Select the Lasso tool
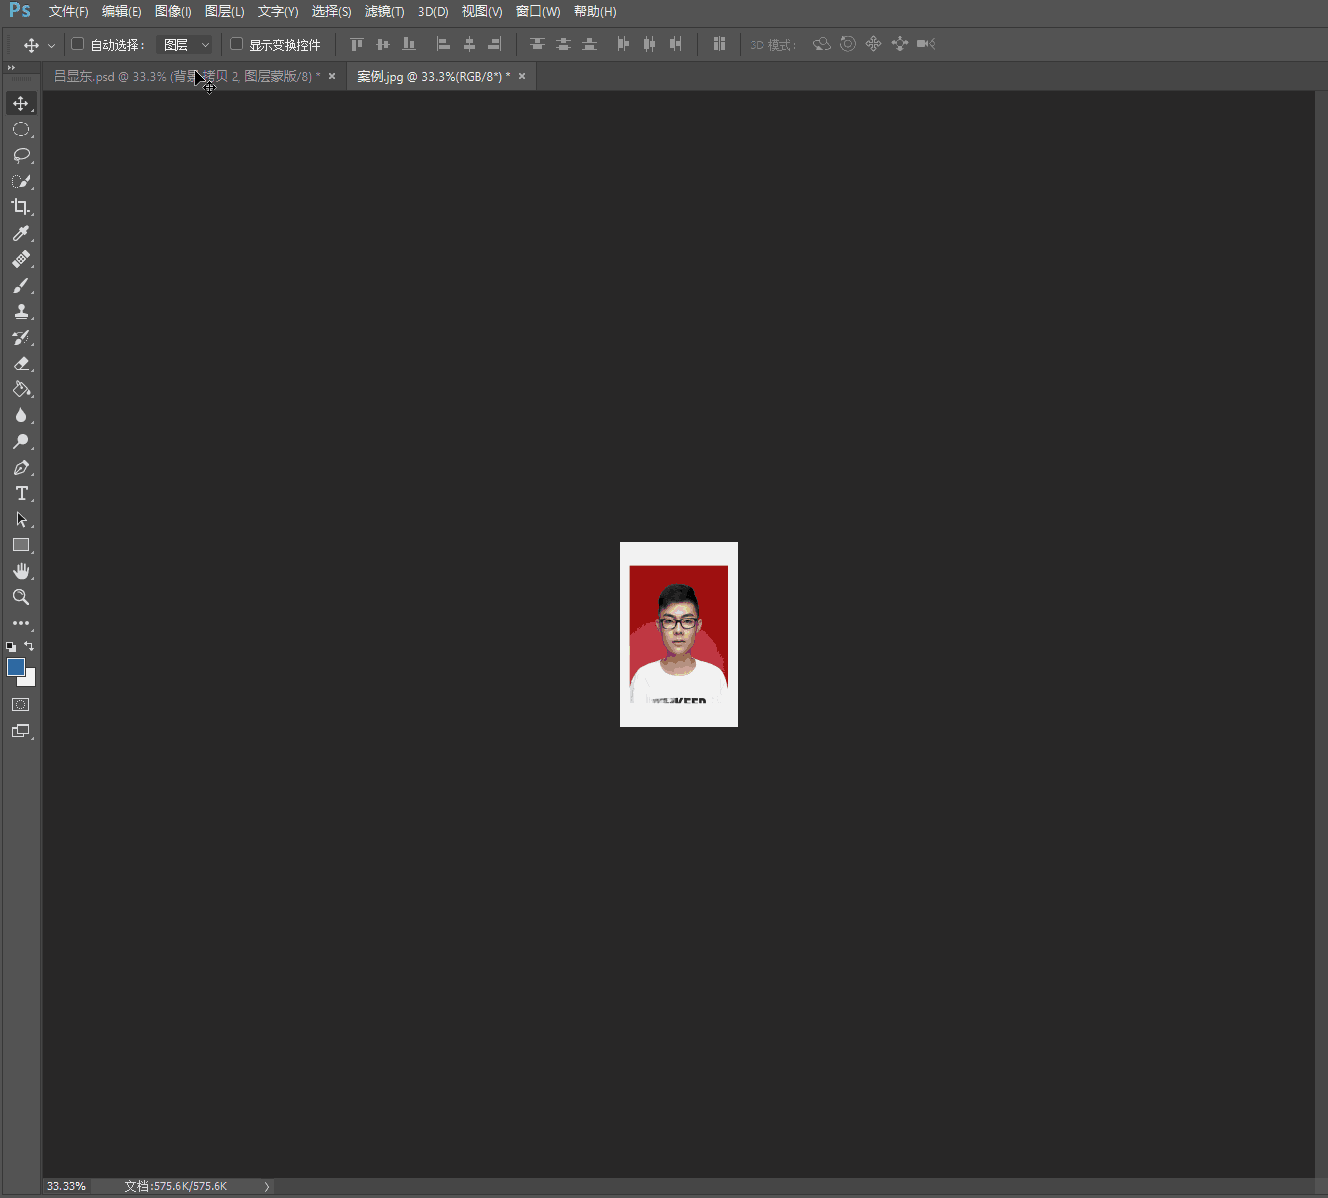Screen dimensions: 1328x1198 (x=21, y=156)
